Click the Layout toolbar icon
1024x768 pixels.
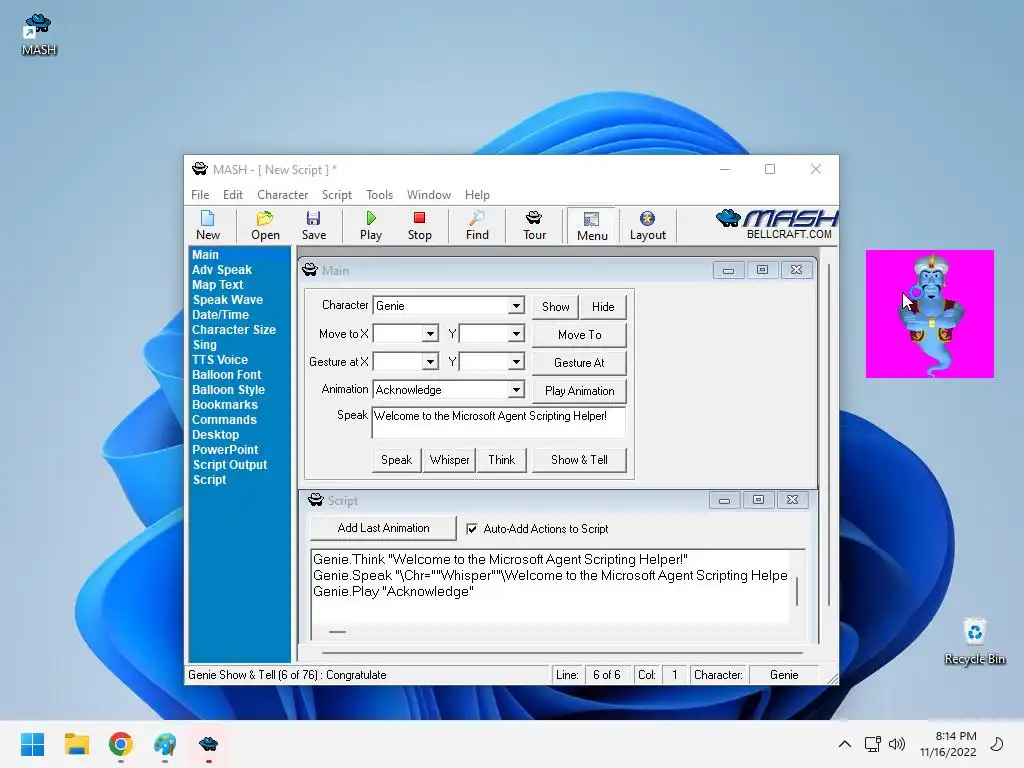647,225
